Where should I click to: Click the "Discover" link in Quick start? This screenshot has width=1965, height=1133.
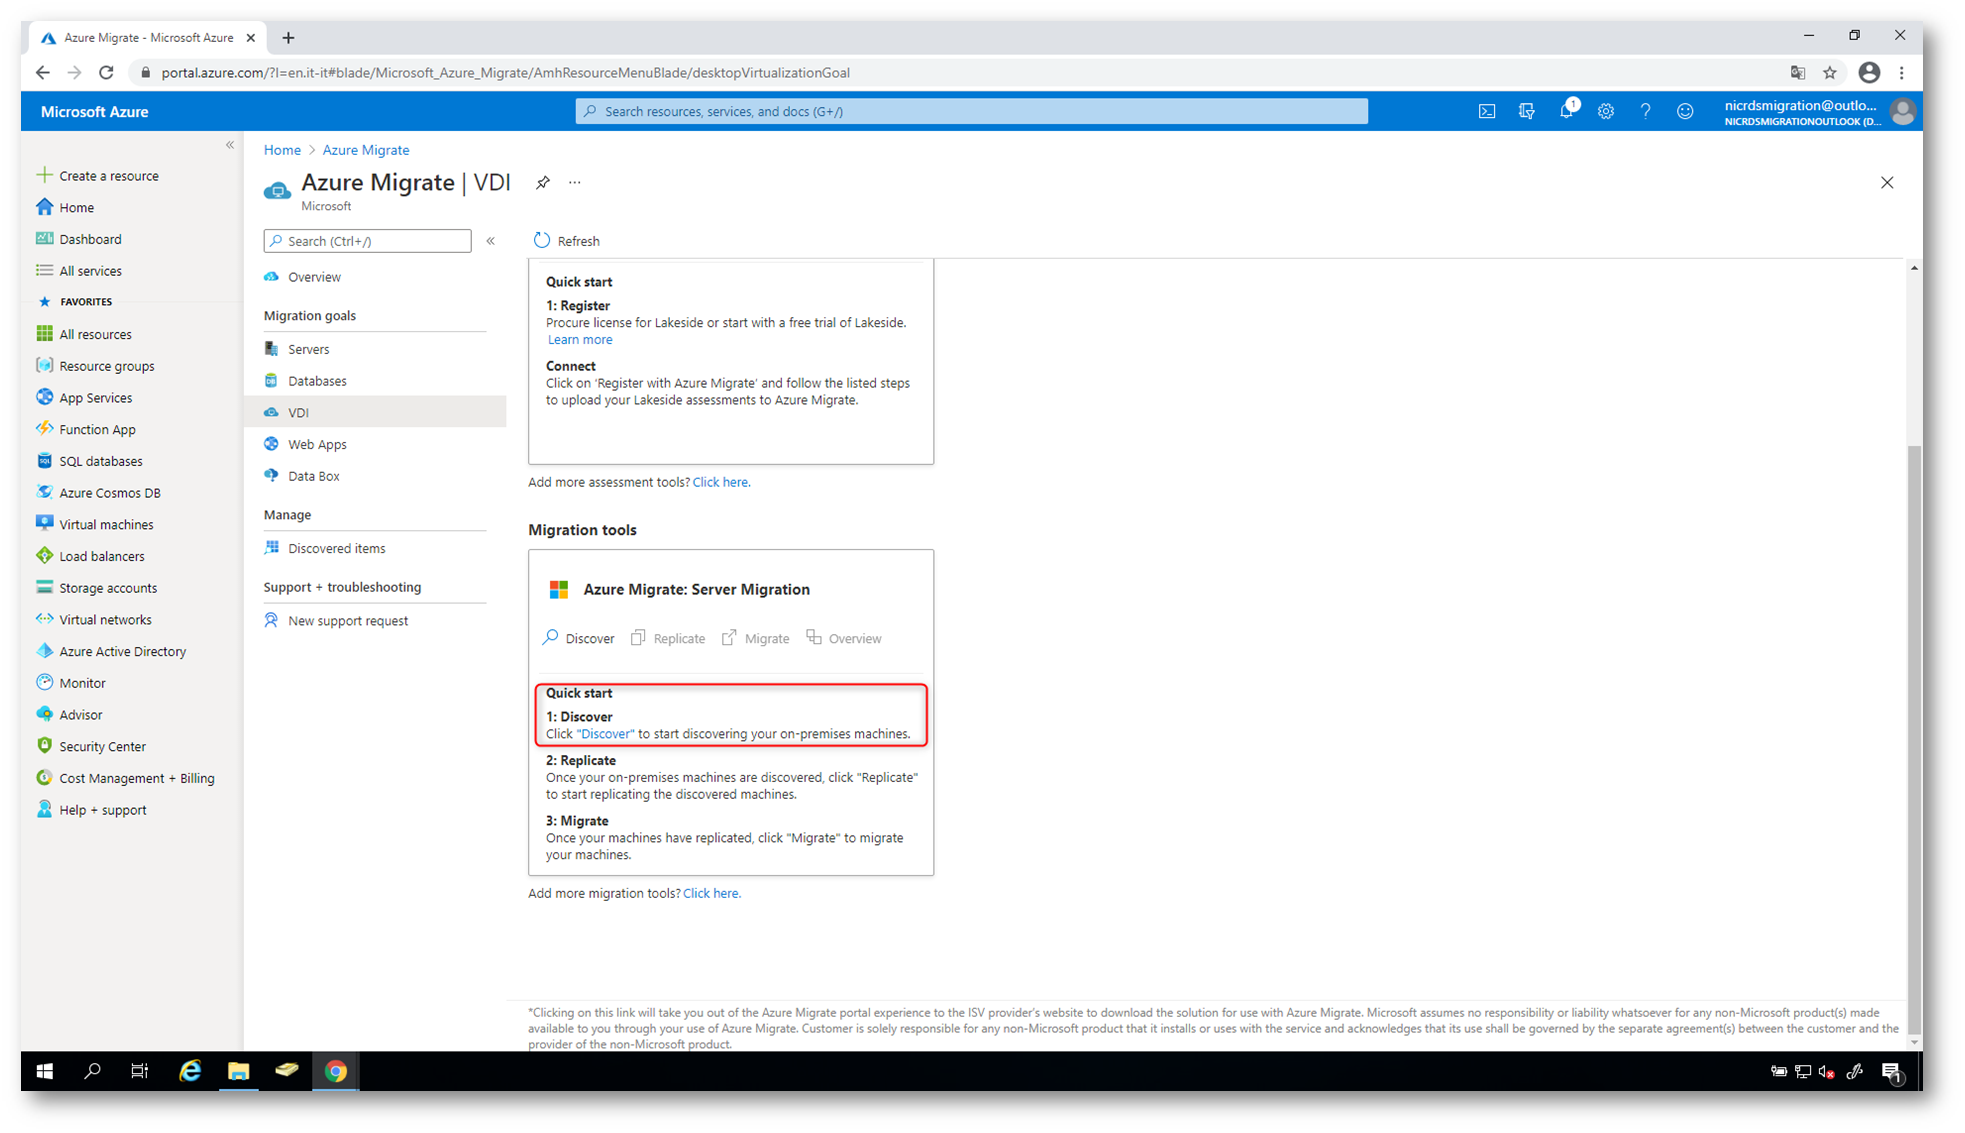click(606, 734)
